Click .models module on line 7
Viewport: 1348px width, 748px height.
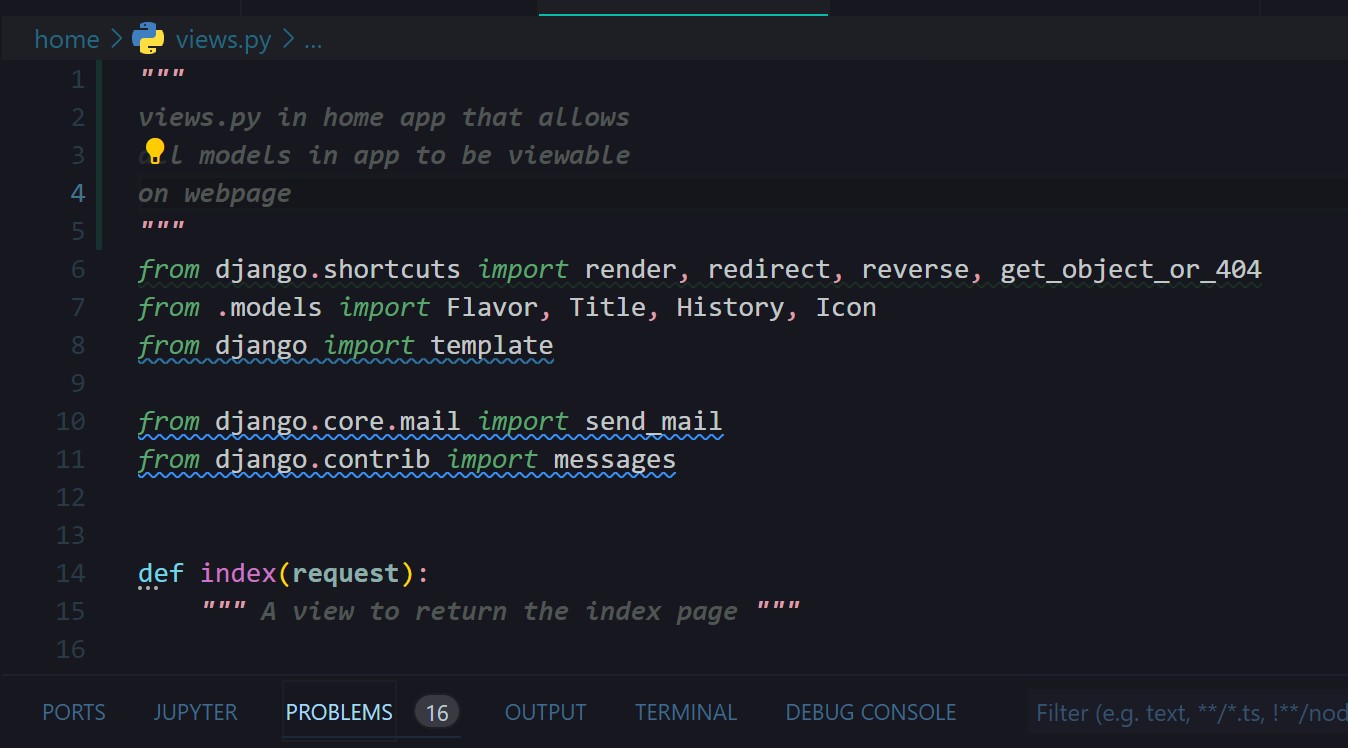pyautogui.click(x=269, y=307)
